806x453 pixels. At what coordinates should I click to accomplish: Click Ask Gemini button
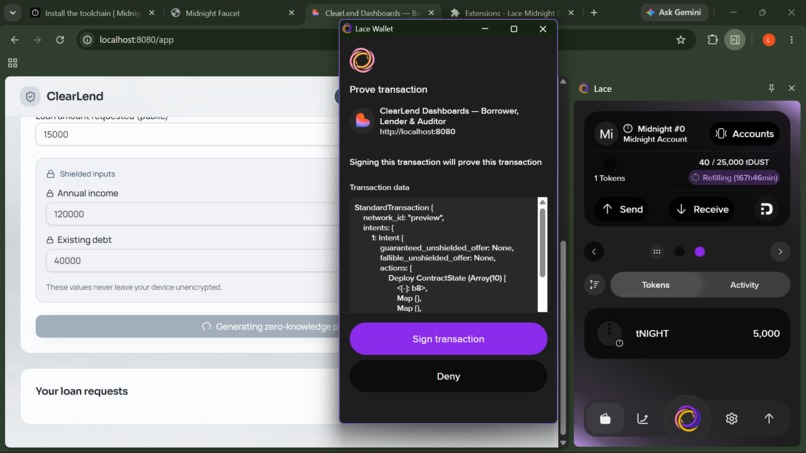tap(674, 12)
